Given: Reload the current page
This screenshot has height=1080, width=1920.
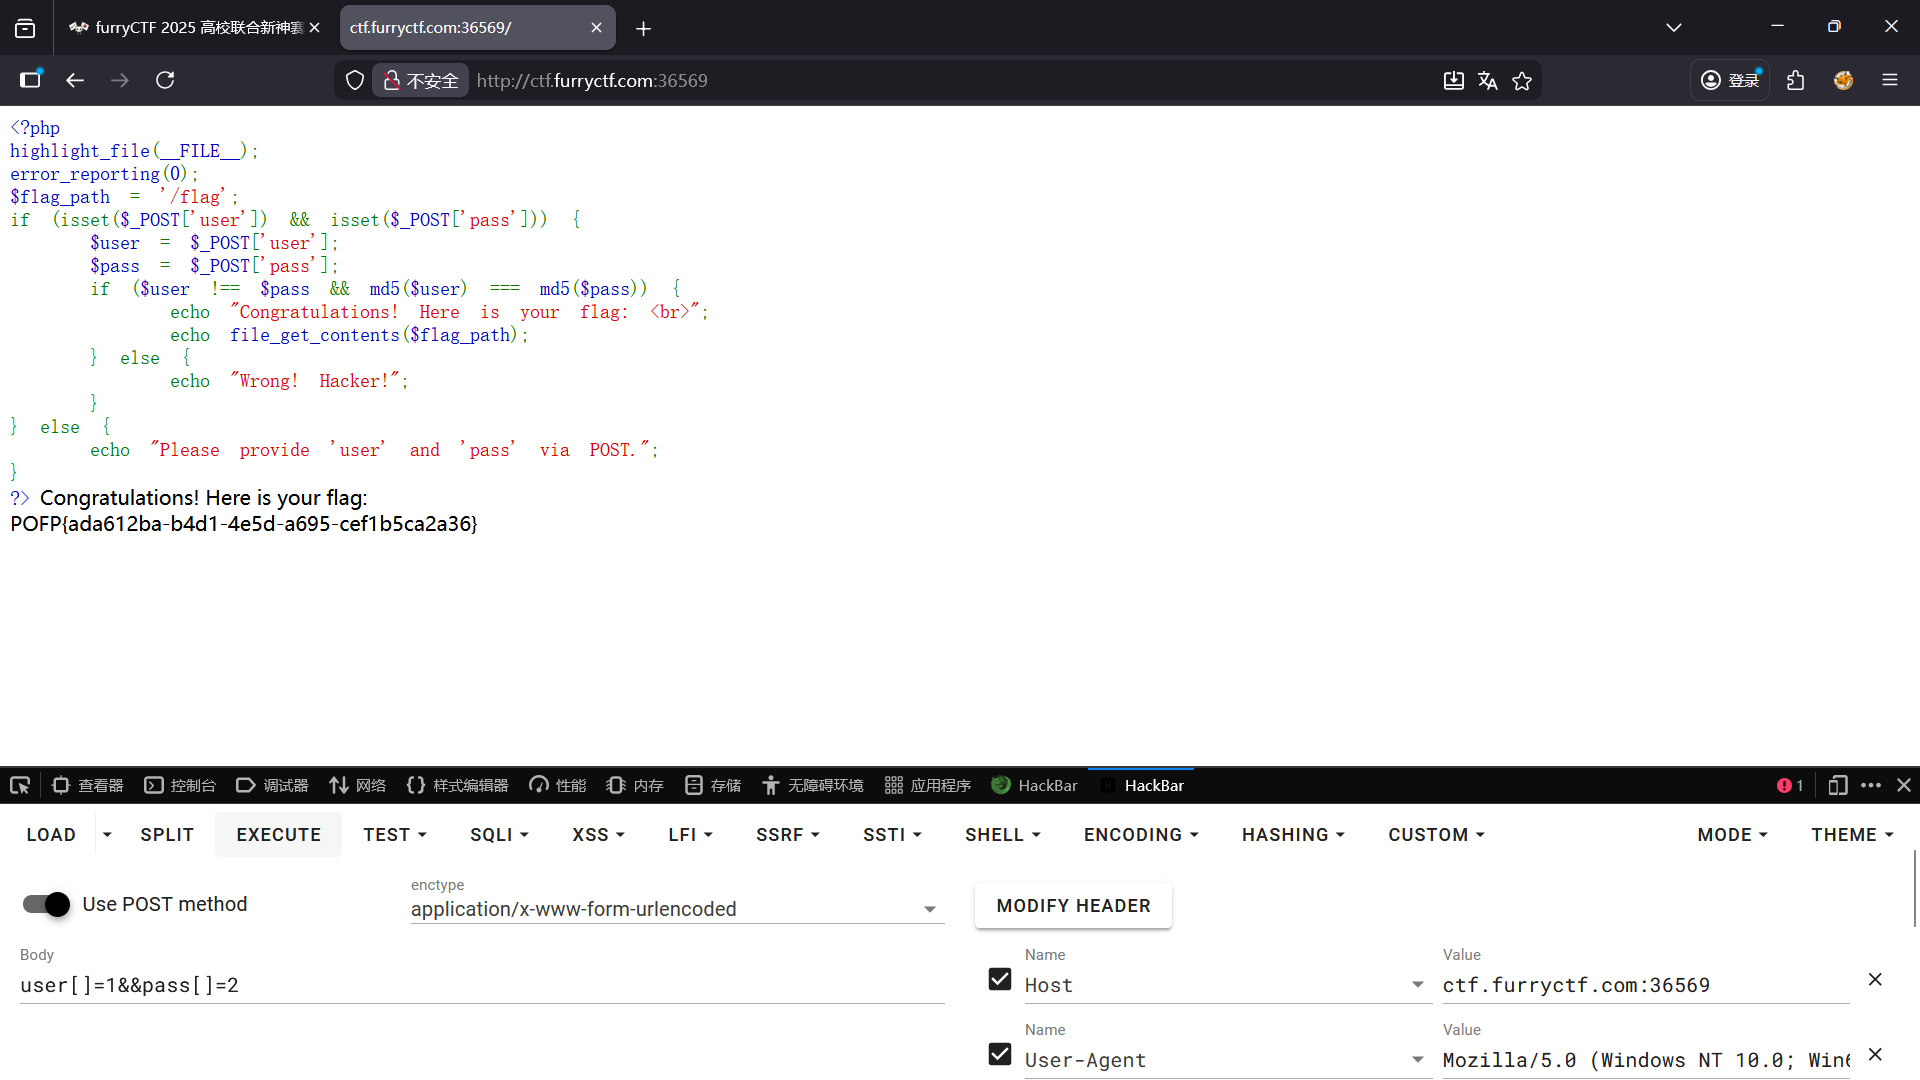Looking at the screenshot, I should (x=165, y=80).
